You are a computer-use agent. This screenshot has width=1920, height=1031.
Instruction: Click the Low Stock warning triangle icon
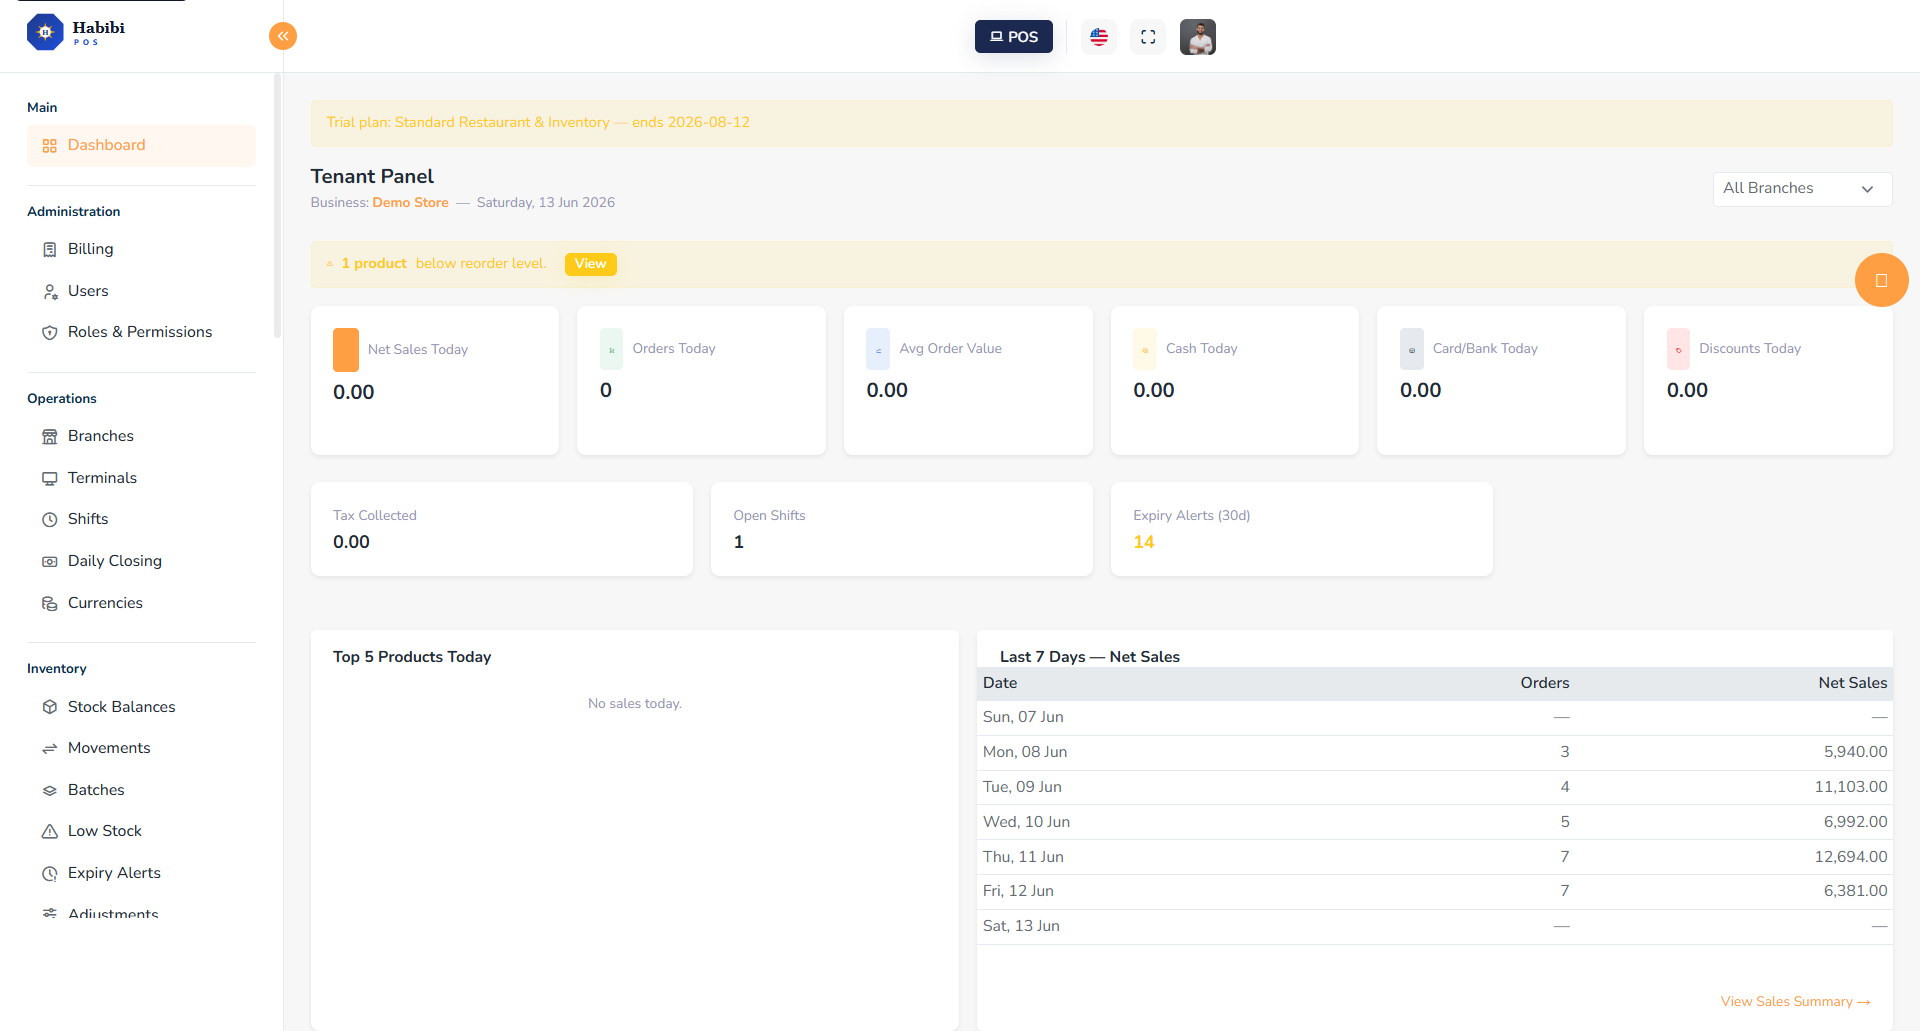[x=50, y=831]
